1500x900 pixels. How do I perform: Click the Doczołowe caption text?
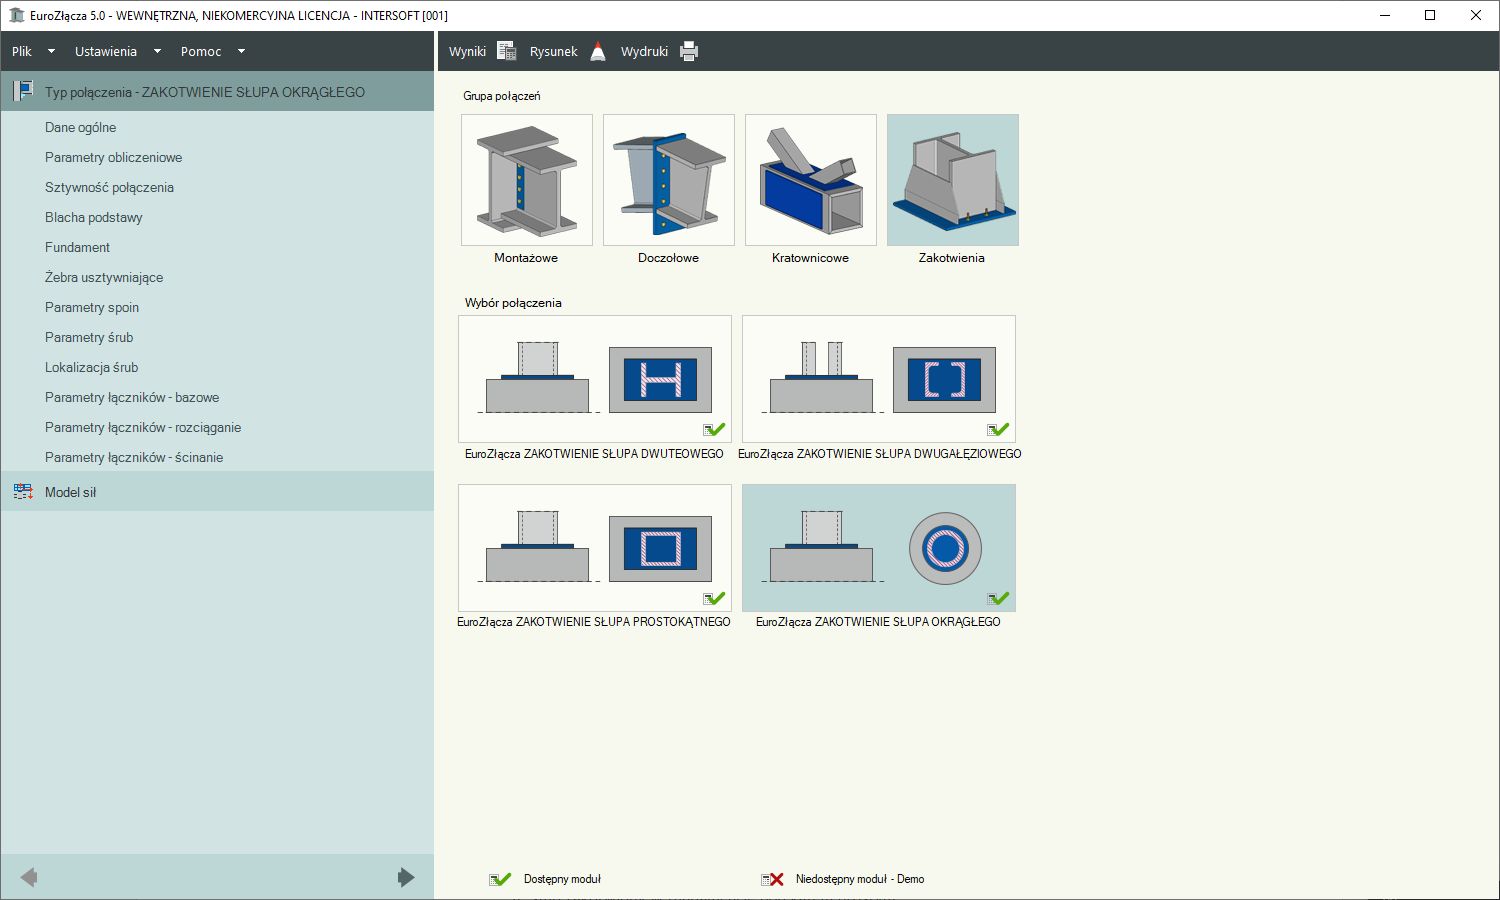[x=668, y=257]
